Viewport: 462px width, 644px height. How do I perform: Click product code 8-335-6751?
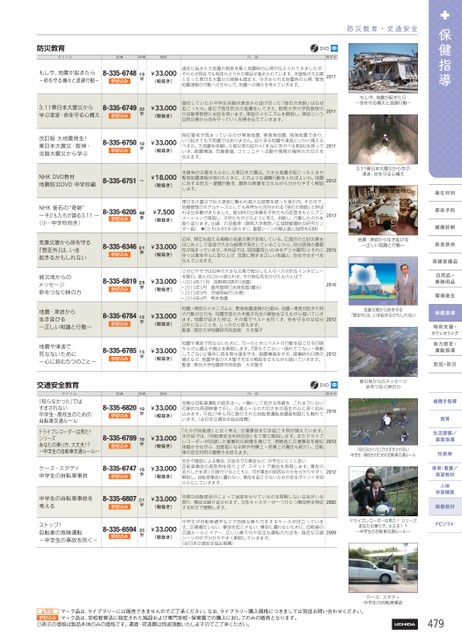120,181
